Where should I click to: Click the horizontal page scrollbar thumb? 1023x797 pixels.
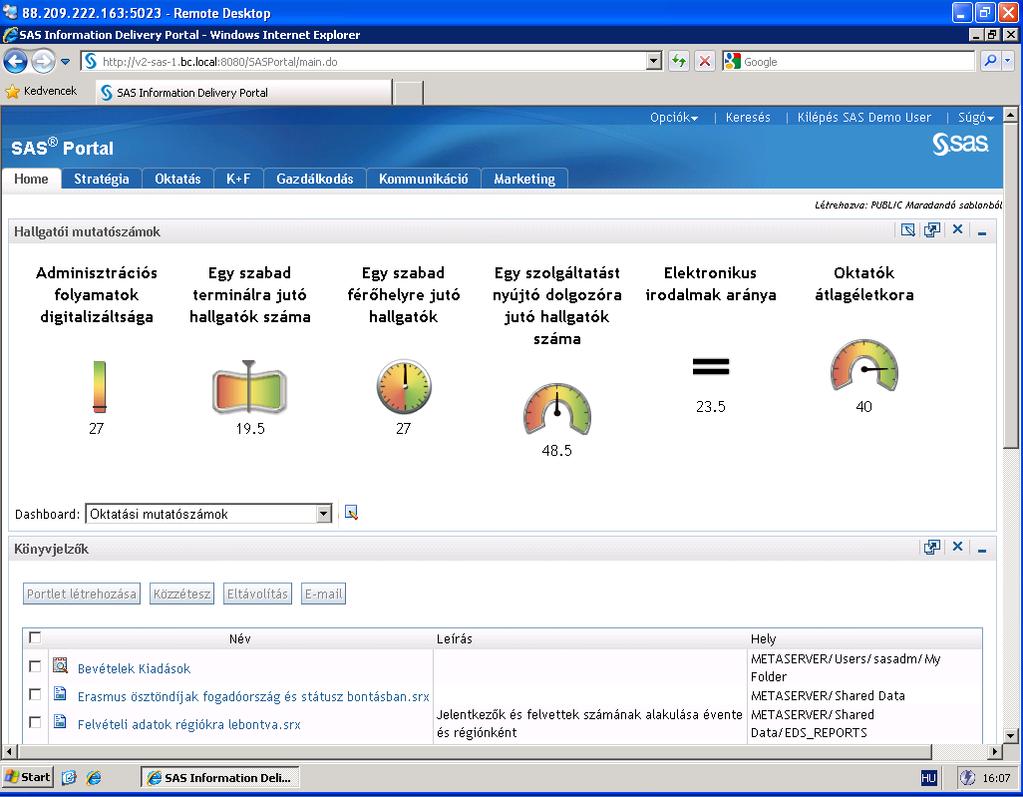(x=474, y=751)
